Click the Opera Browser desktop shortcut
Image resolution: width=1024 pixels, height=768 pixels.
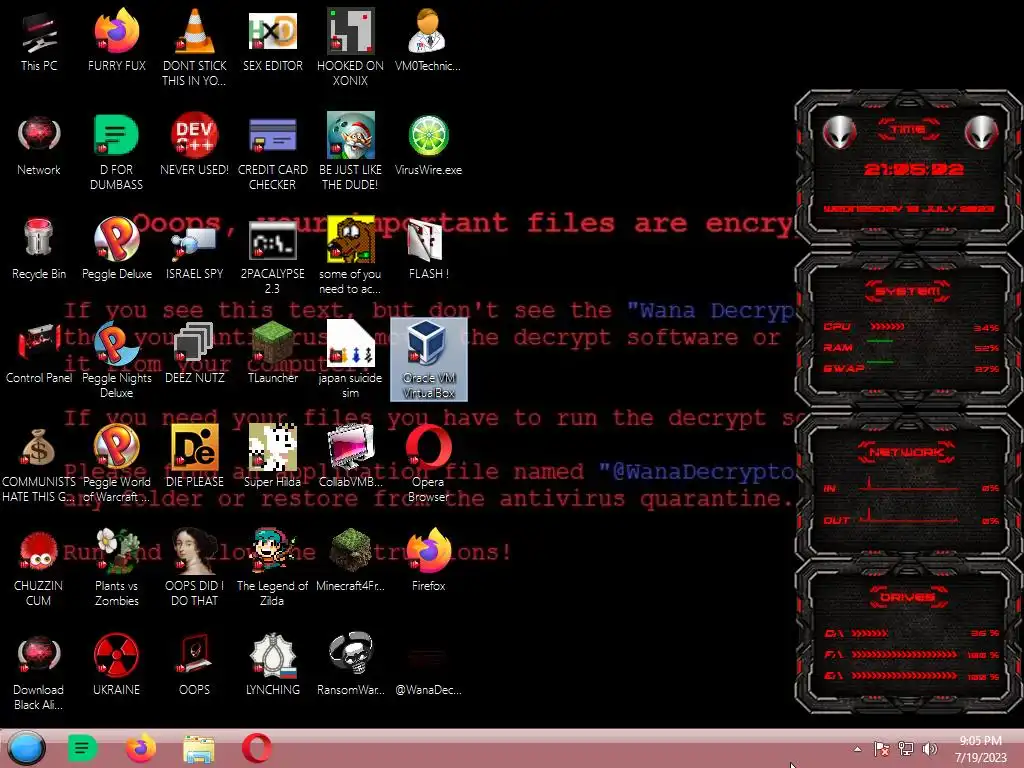(x=428, y=464)
